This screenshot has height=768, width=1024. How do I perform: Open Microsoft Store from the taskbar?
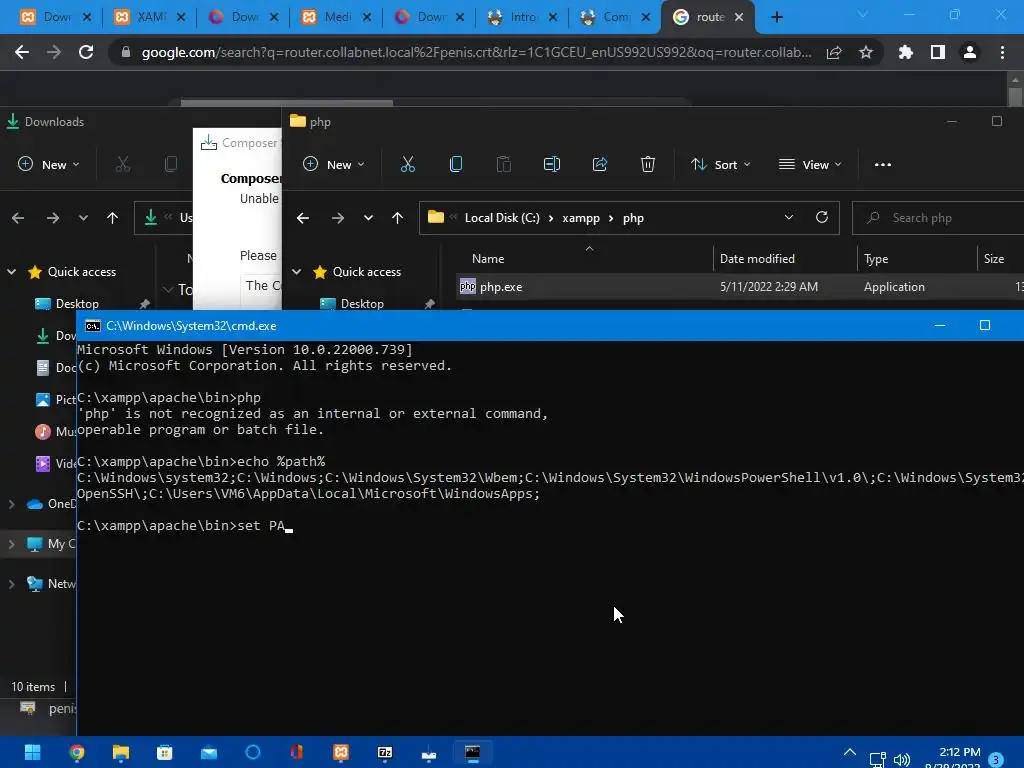165,752
